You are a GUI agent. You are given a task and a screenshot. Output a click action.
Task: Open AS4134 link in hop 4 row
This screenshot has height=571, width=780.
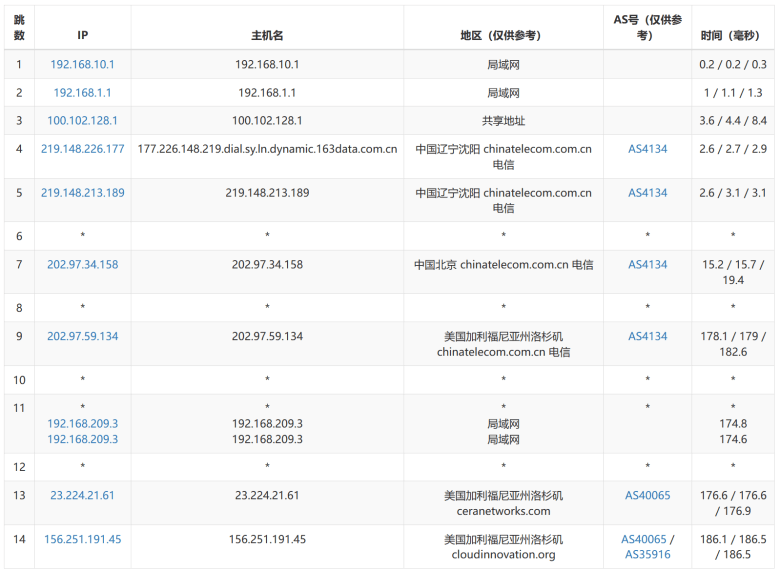[648, 149]
